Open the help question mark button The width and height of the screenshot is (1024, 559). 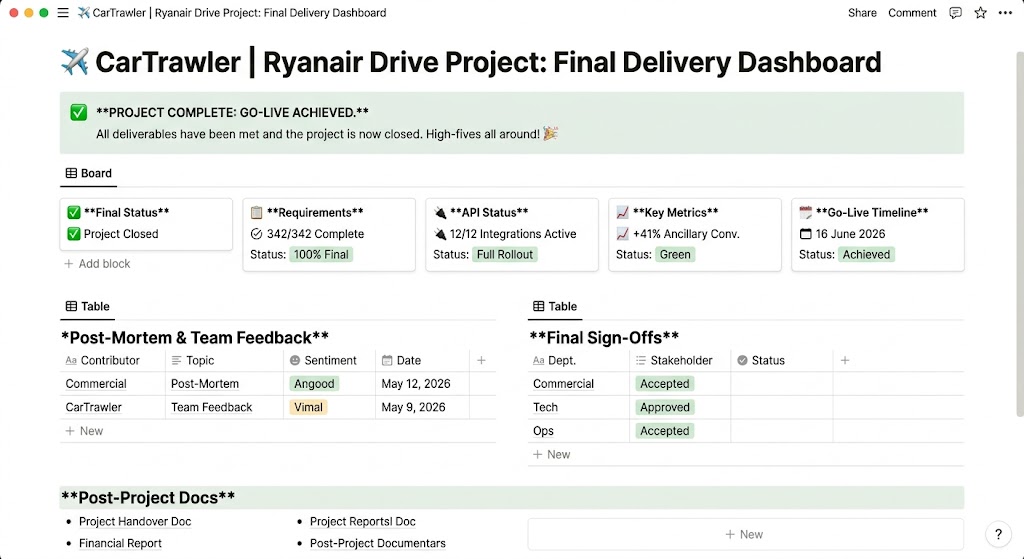(998, 534)
